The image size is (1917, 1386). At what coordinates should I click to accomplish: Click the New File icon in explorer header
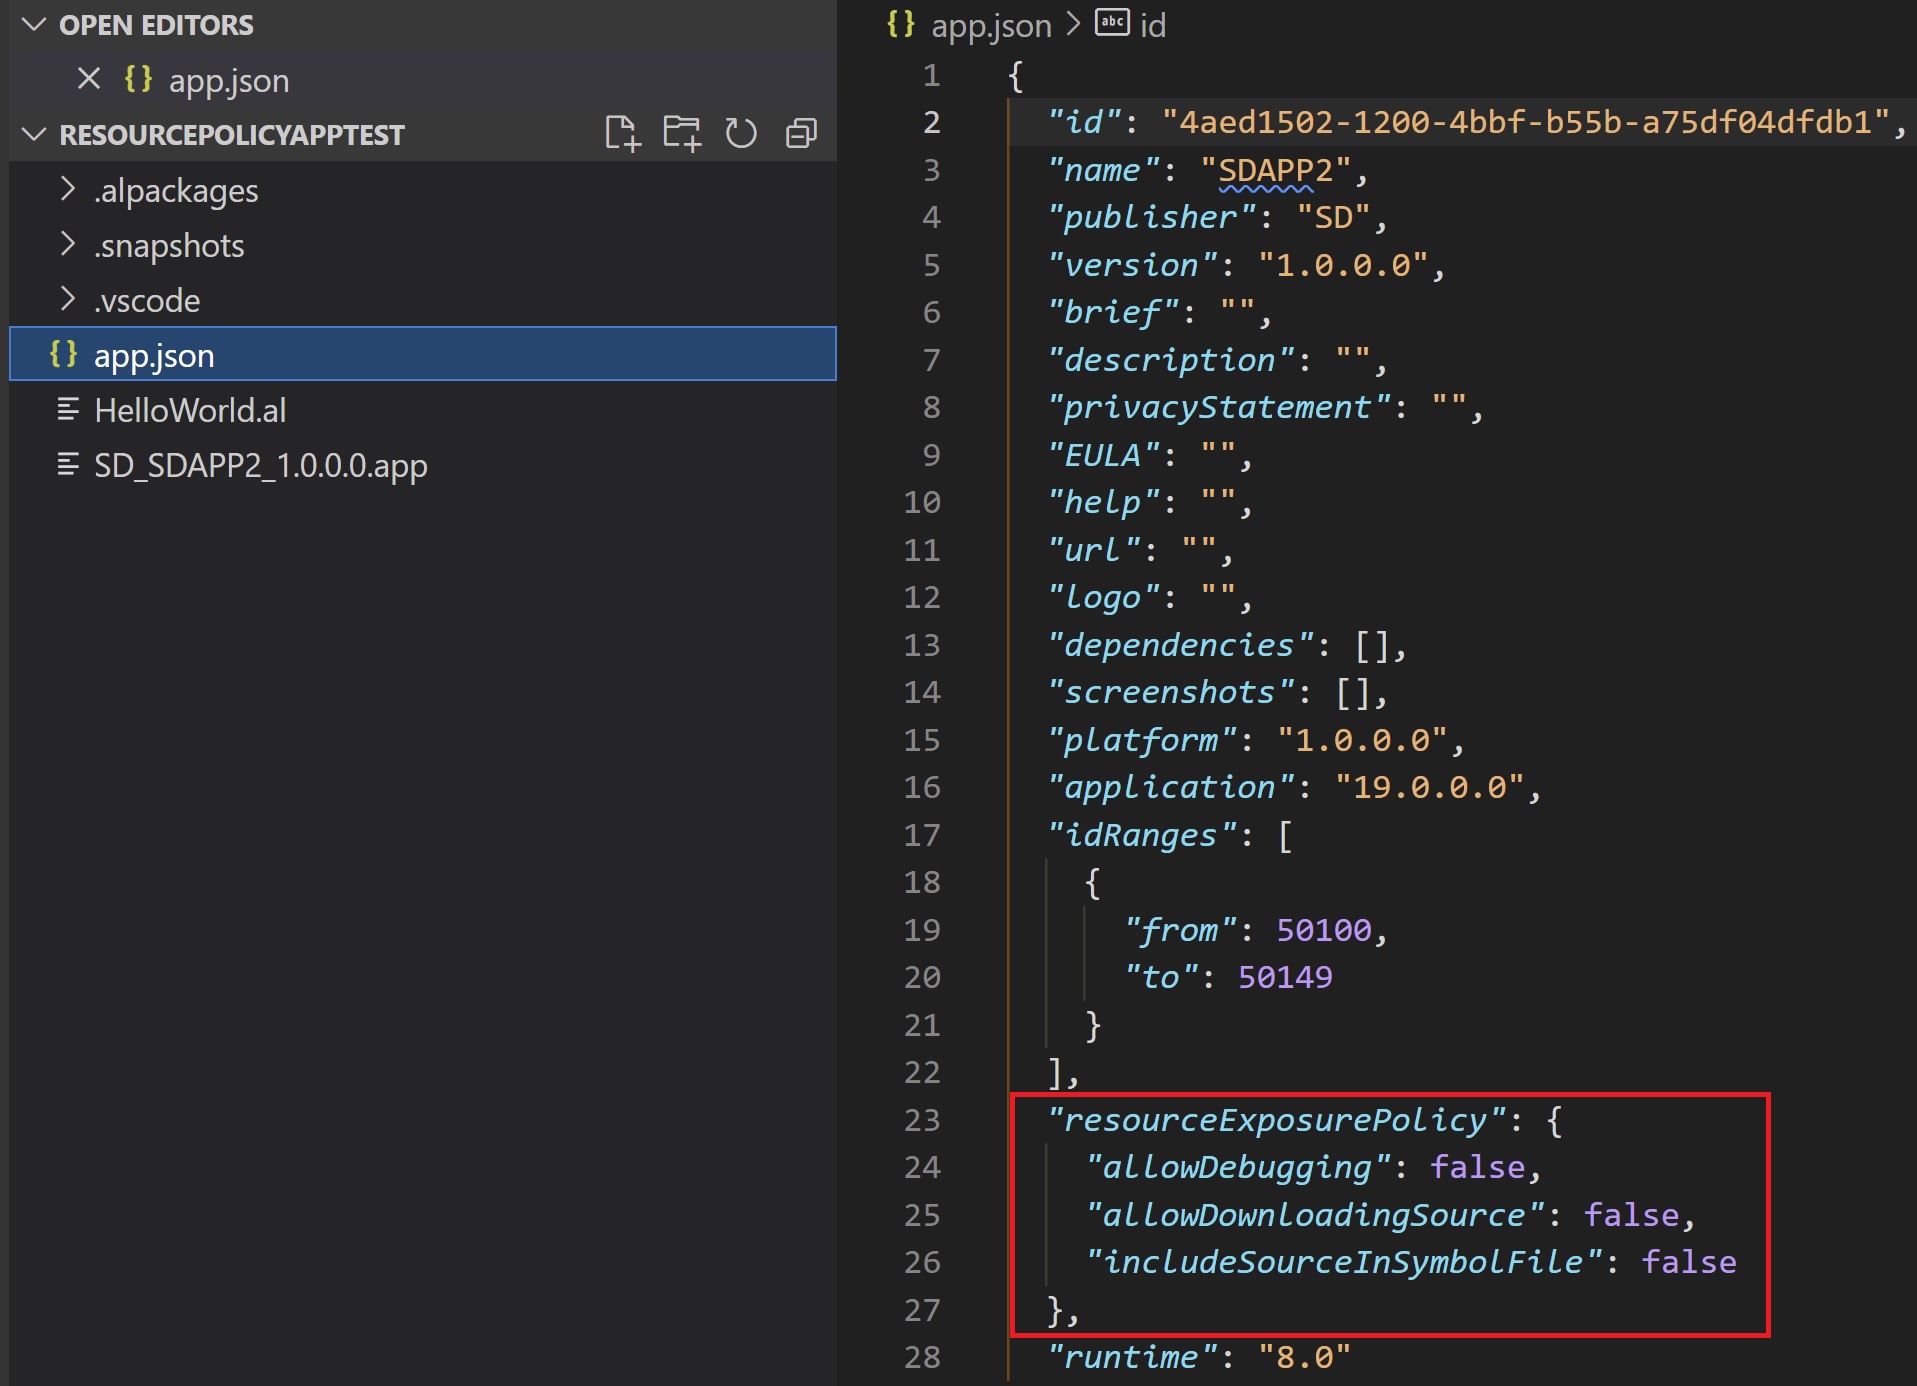click(621, 133)
